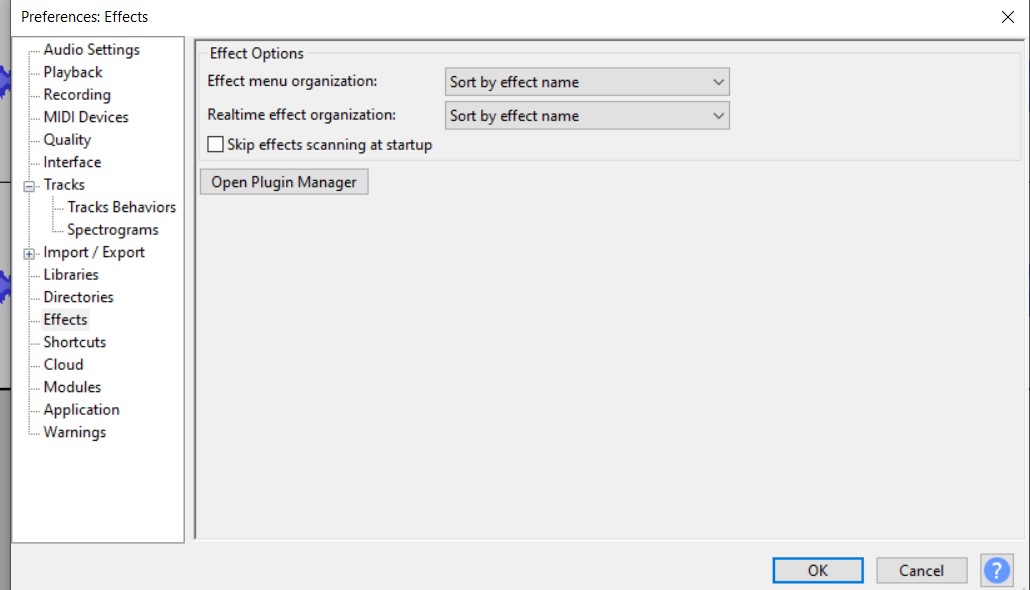Viewport: 1030px width, 590px height.
Task: Go to the Playback preferences page
Action: tap(73, 72)
